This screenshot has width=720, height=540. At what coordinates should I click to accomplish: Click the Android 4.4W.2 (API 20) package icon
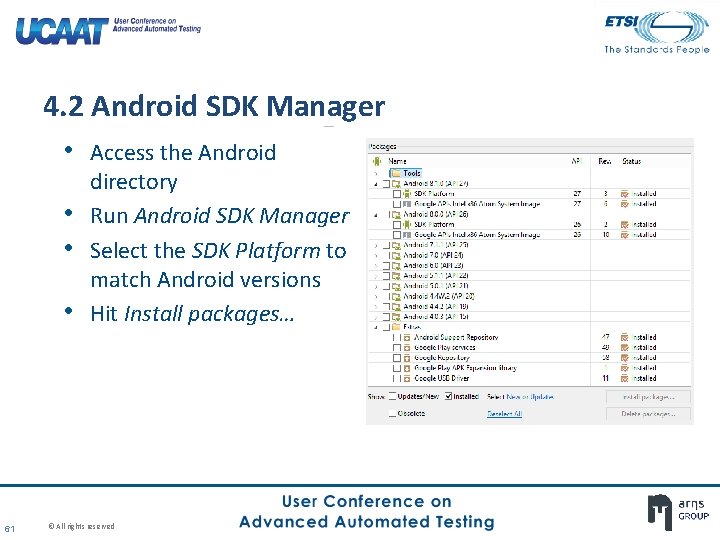point(396,296)
